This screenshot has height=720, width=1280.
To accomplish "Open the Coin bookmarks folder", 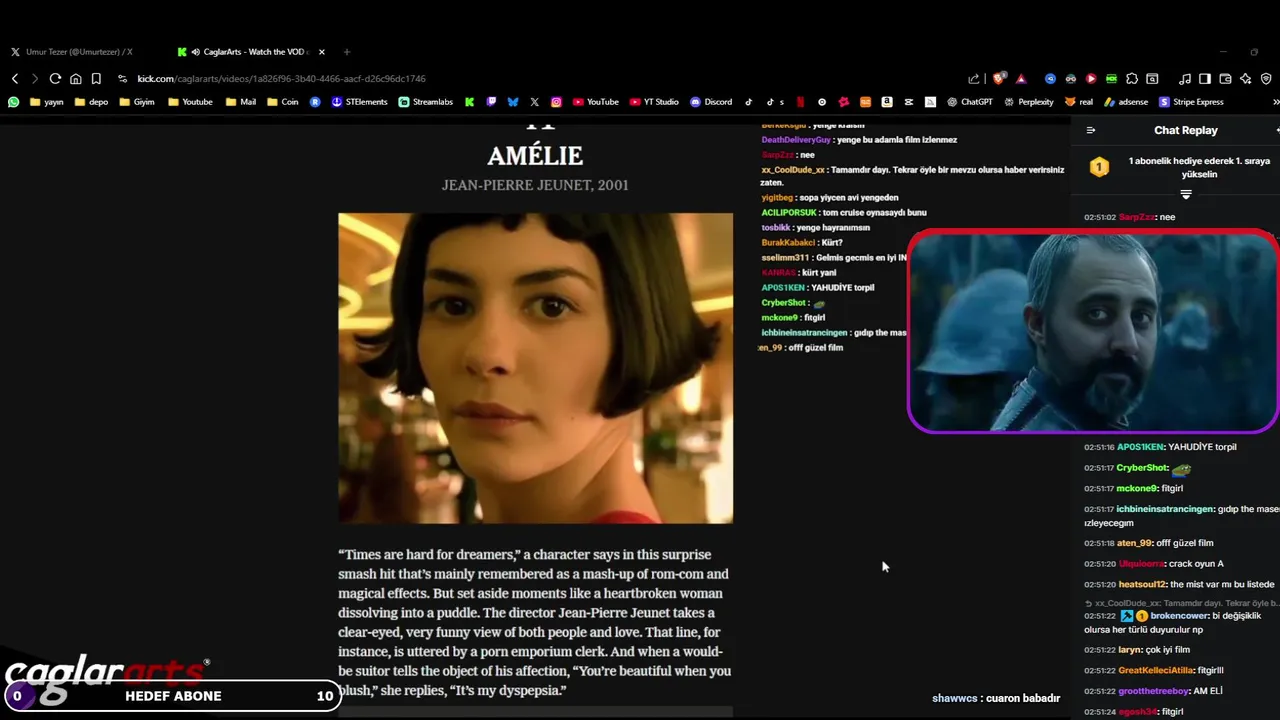I will pyautogui.click(x=283, y=102).
